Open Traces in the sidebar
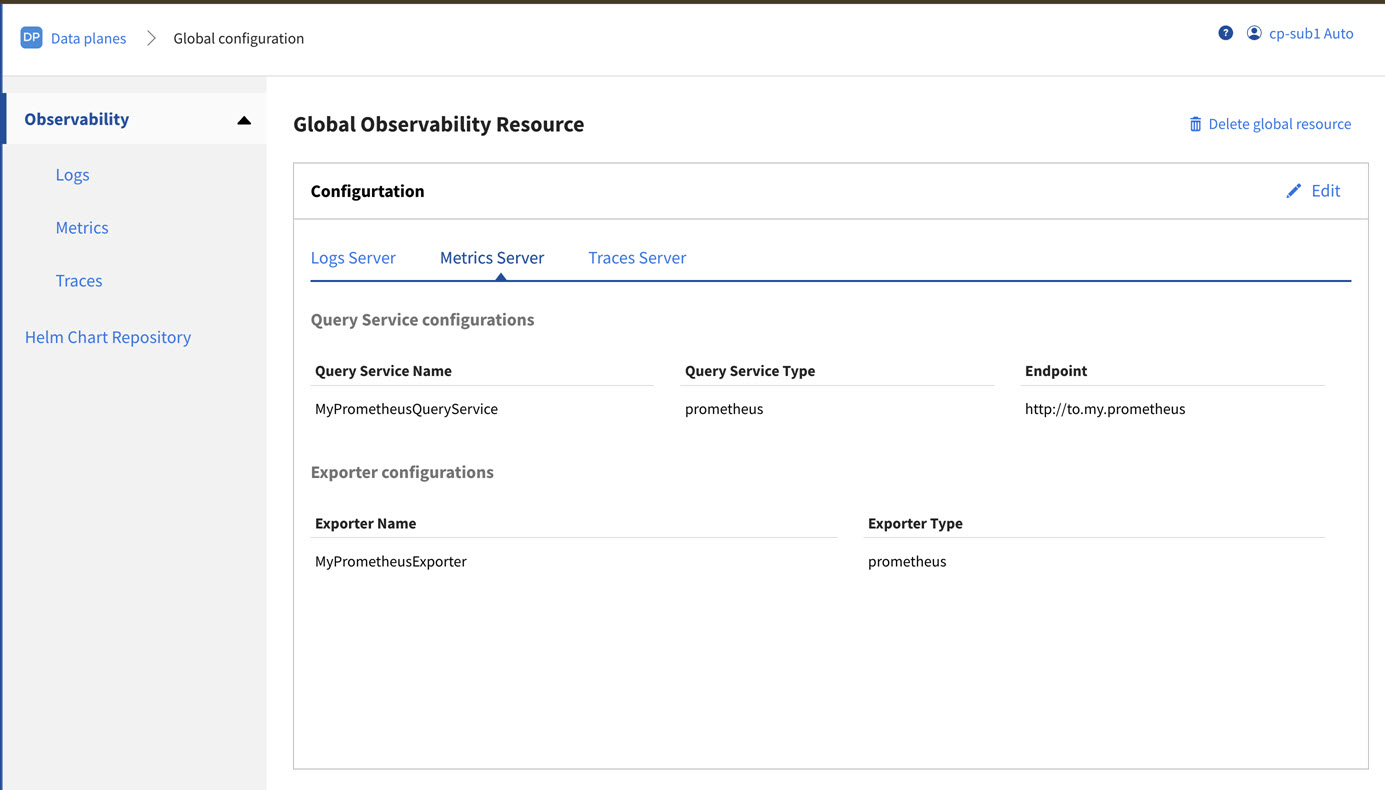Image resolution: width=1385 pixels, height=790 pixels. tap(79, 280)
